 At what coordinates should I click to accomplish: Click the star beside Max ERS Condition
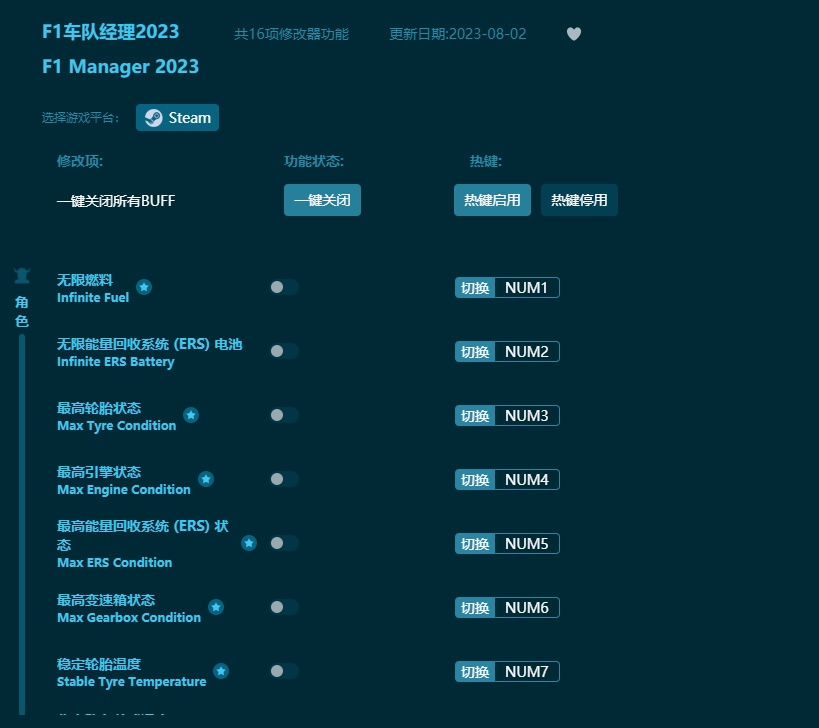click(x=249, y=543)
